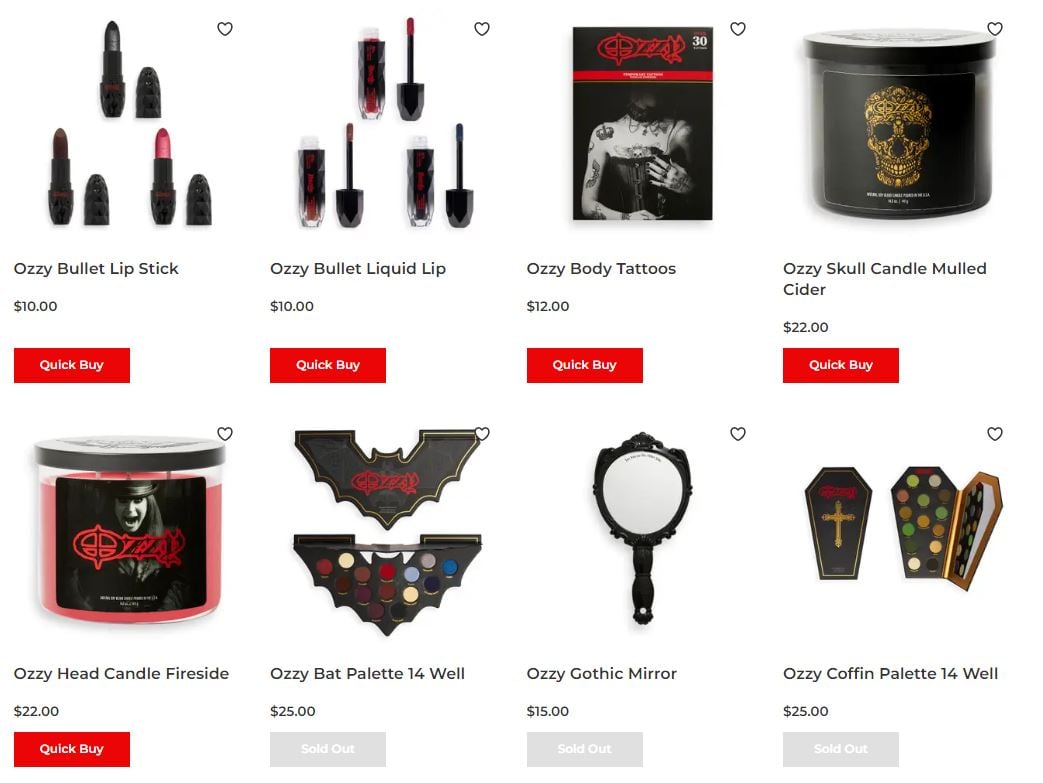The image size is (1043, 783).
Task: Wishlist heart for Ozzy Head Candle Fireside
Action: tap(225, 434)
